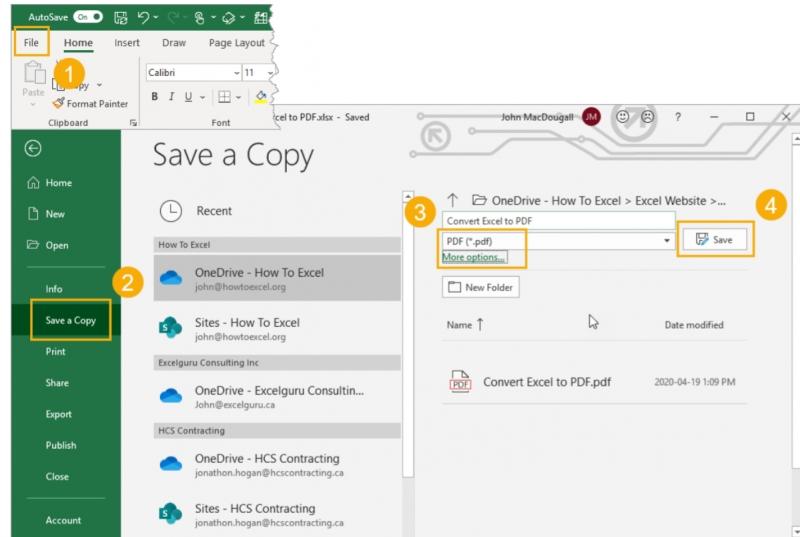Select the Recent locations entry
Image resolution: width=800 pixels, height=537 pixels.
(277, 211)
